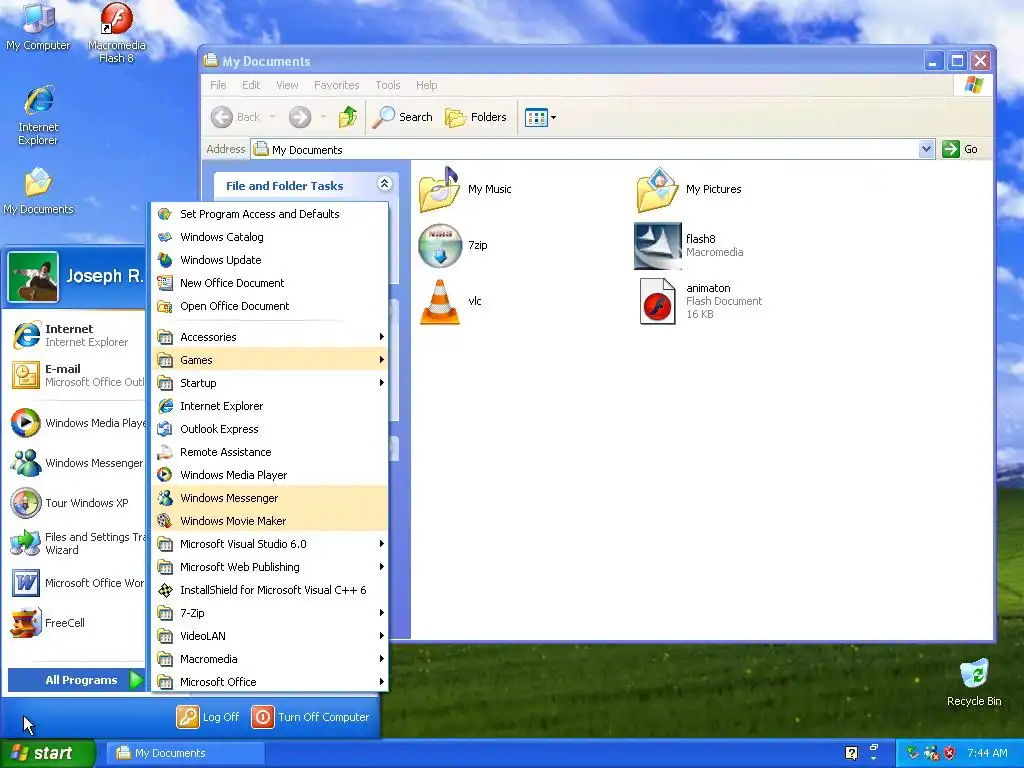Expand the Games submenu

click(x=270, y=360)
